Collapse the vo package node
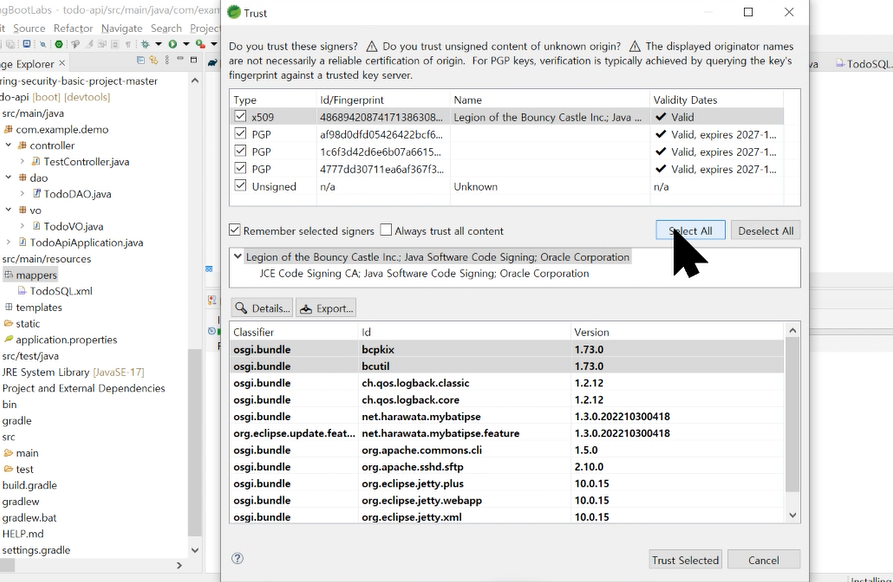893x582 pixels. 9,210
